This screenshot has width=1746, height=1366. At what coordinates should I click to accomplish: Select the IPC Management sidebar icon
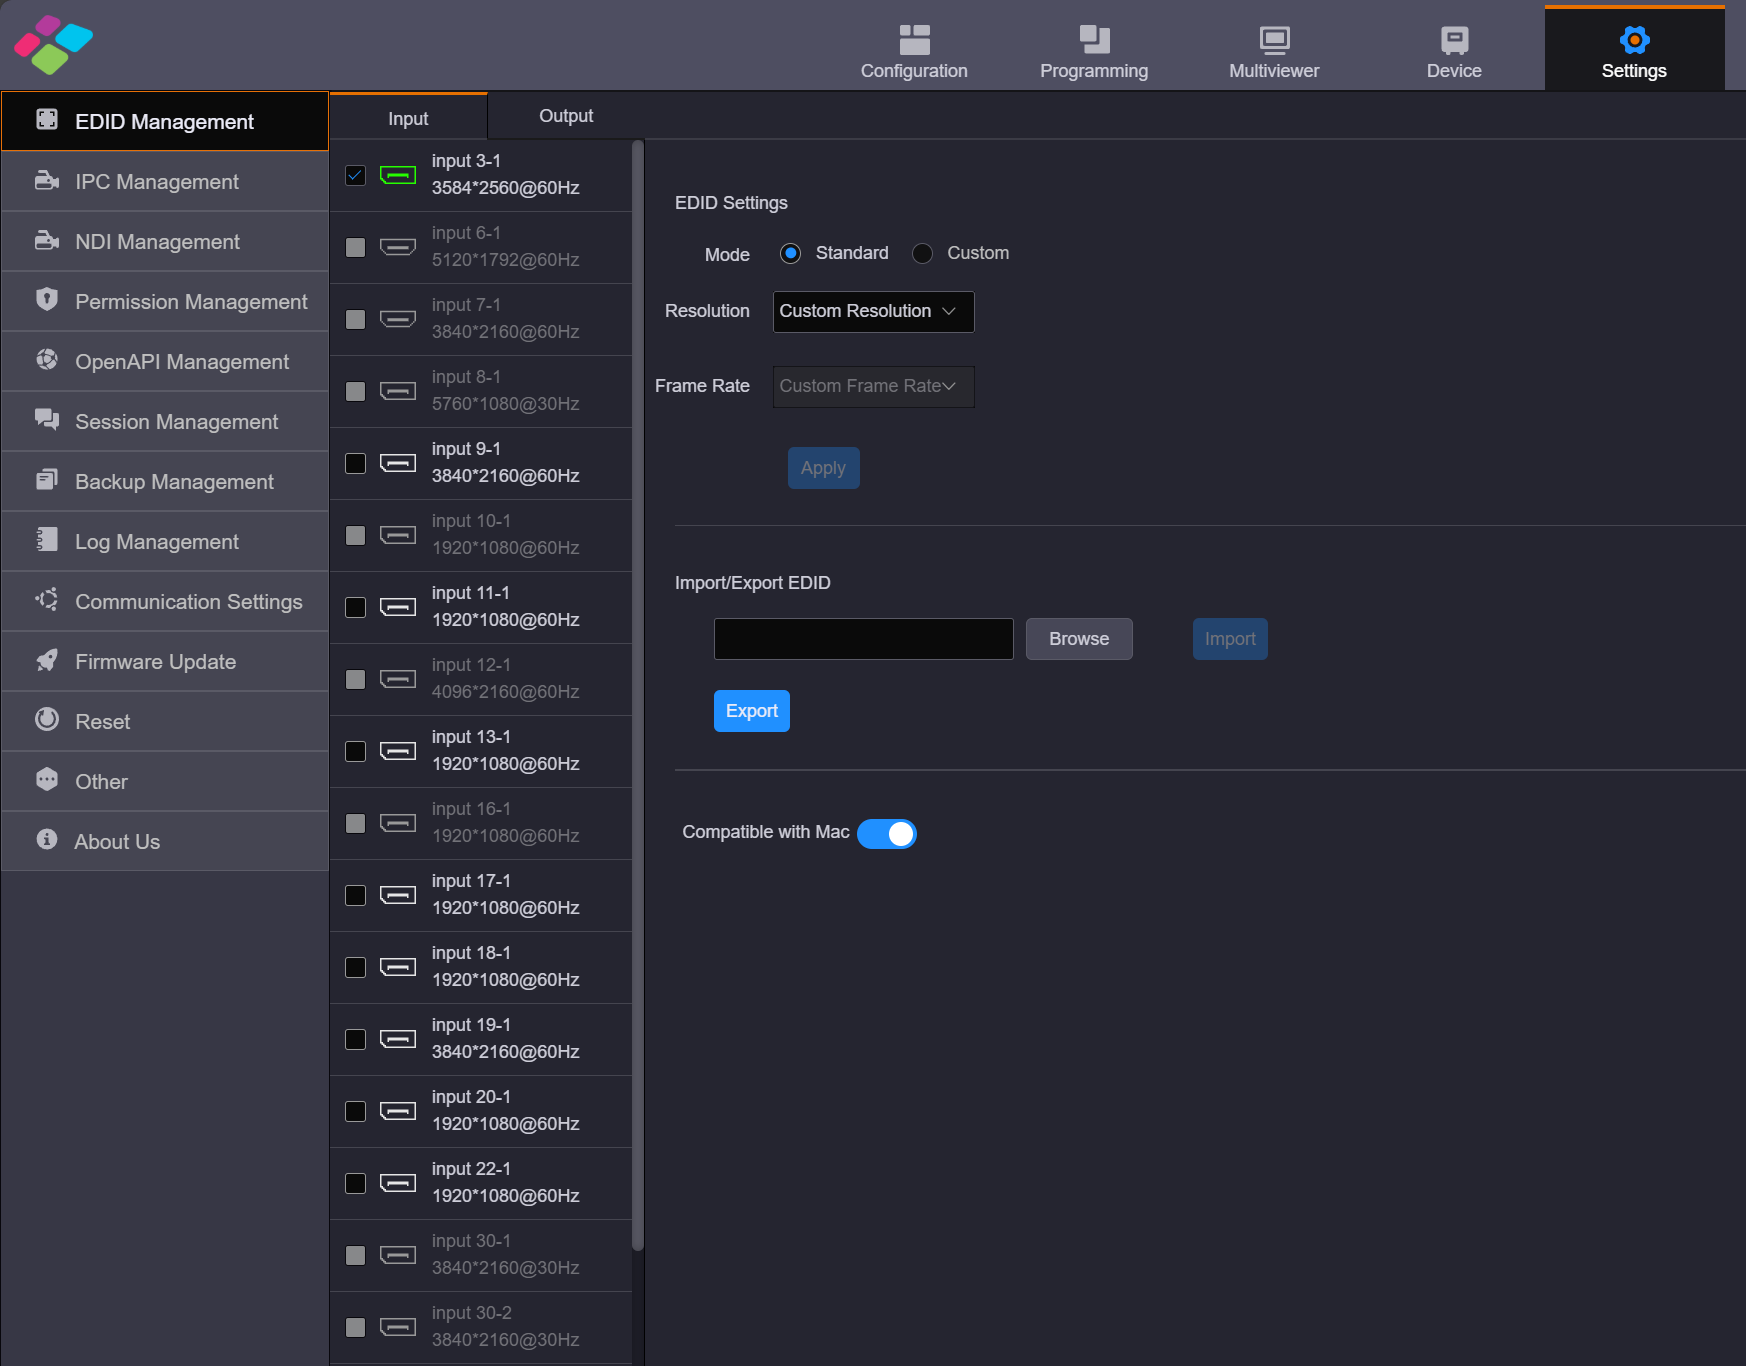pyautogui.click(x=46, y=181)
